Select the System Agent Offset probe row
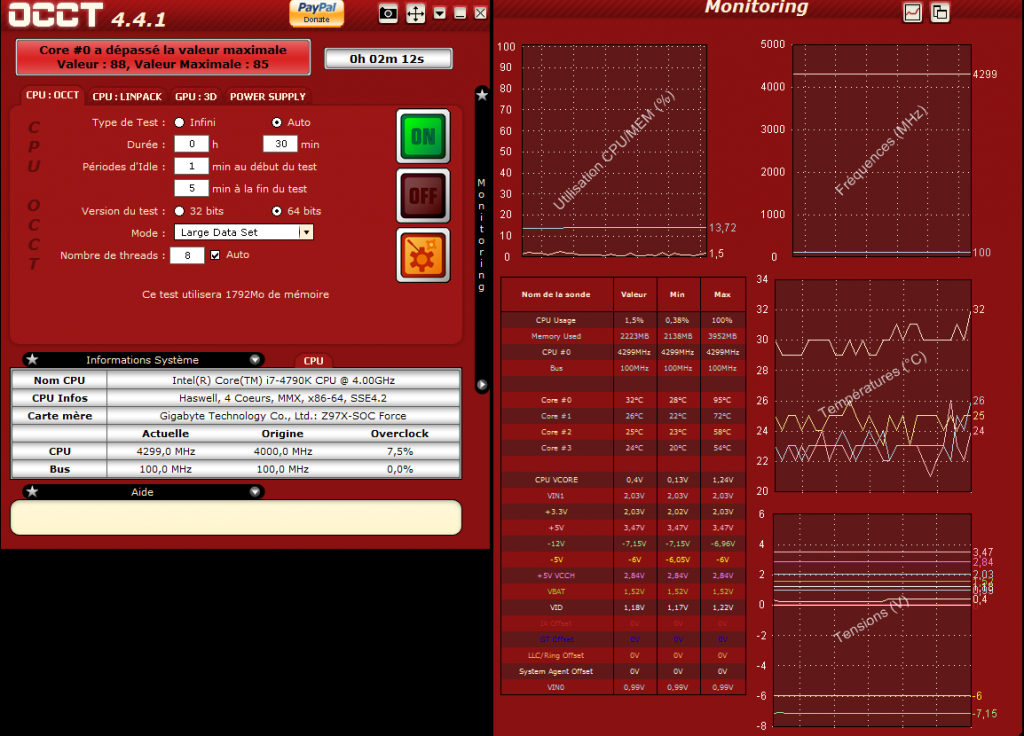 623,671
